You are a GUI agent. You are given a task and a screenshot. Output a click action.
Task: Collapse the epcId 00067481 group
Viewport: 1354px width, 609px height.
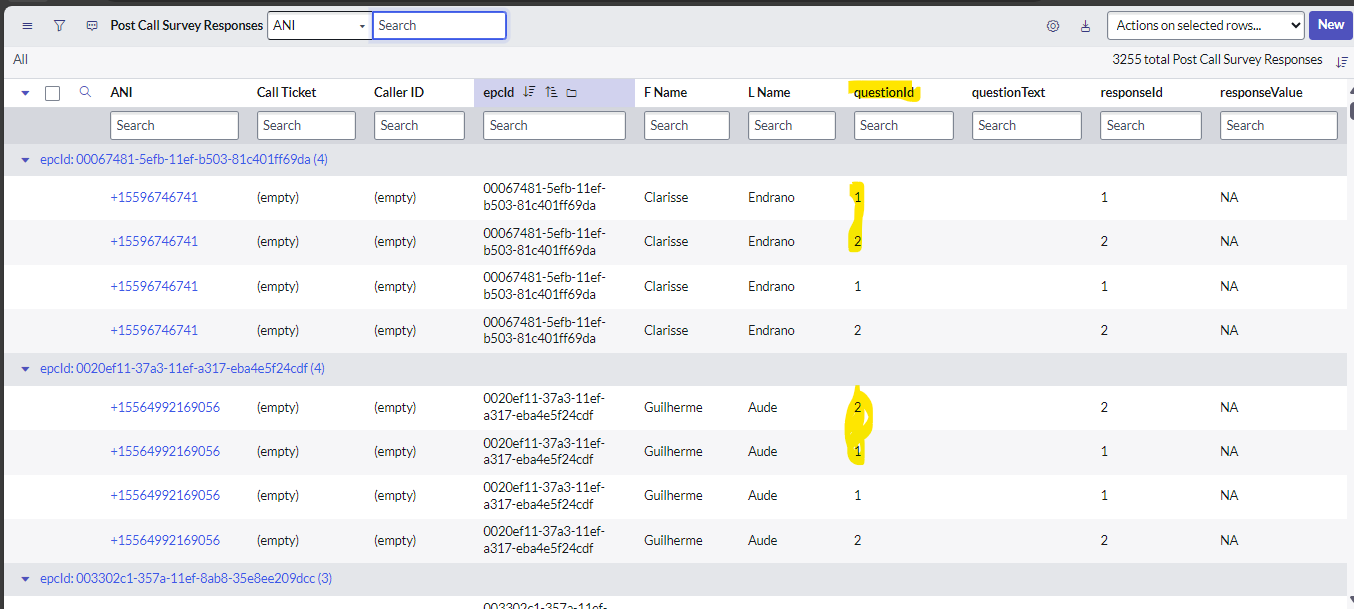point(25,159)
